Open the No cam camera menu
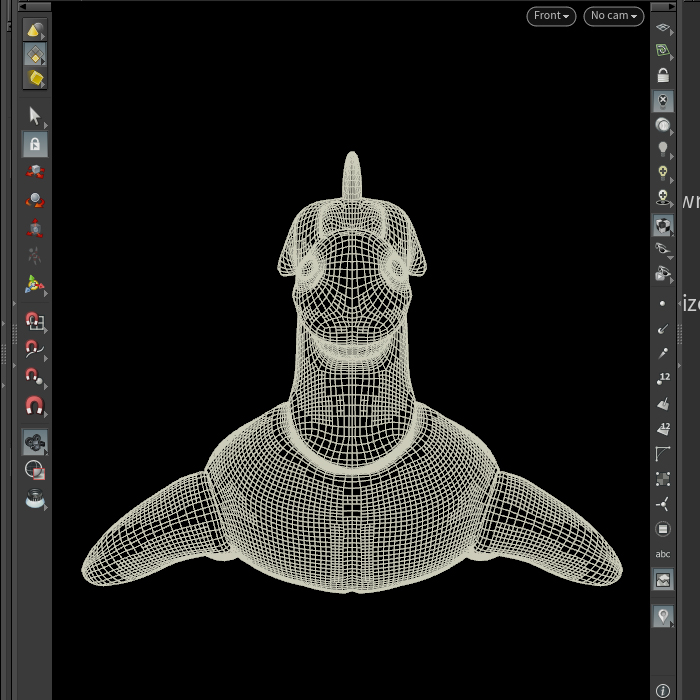 [614, 16]
